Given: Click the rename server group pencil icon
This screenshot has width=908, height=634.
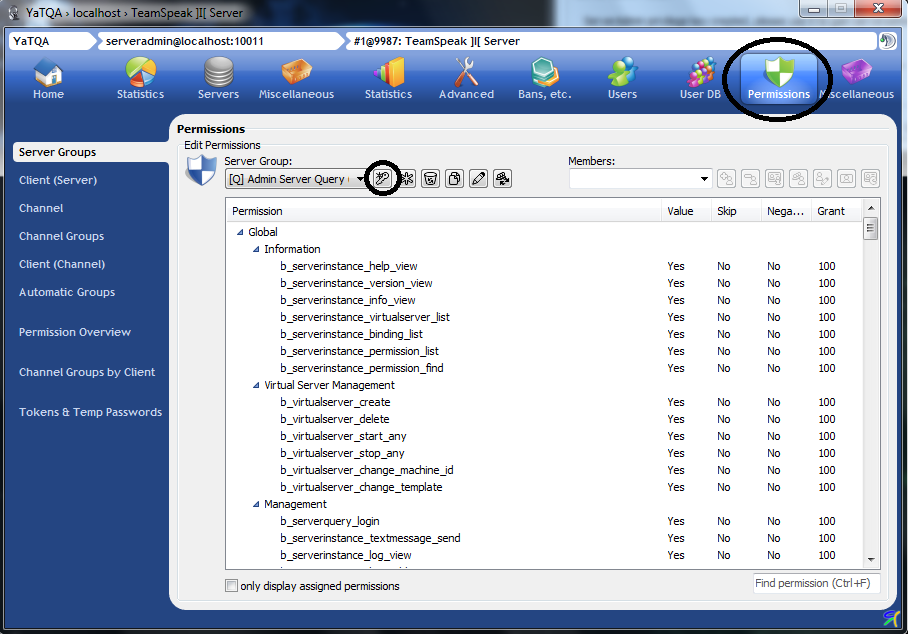Looking at the screenshot, I should [478, 178].
